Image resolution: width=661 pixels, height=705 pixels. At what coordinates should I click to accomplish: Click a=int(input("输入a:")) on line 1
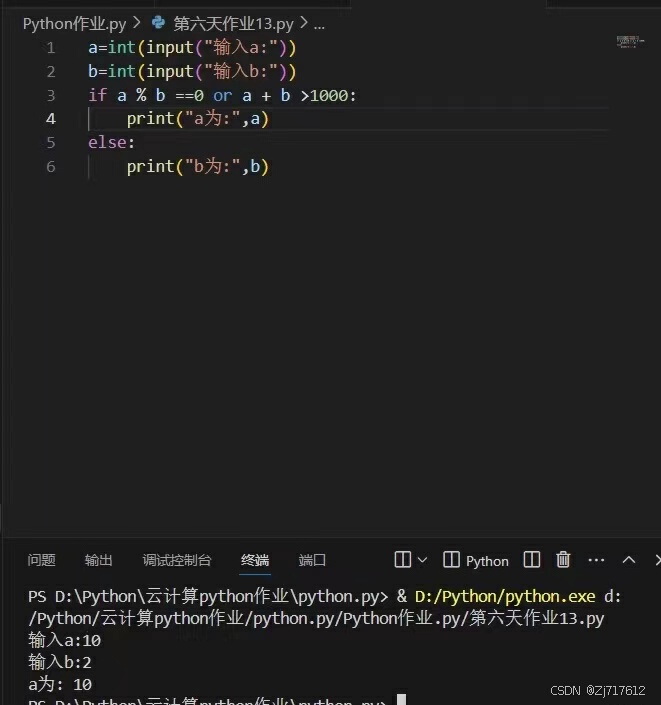[192, 48]
